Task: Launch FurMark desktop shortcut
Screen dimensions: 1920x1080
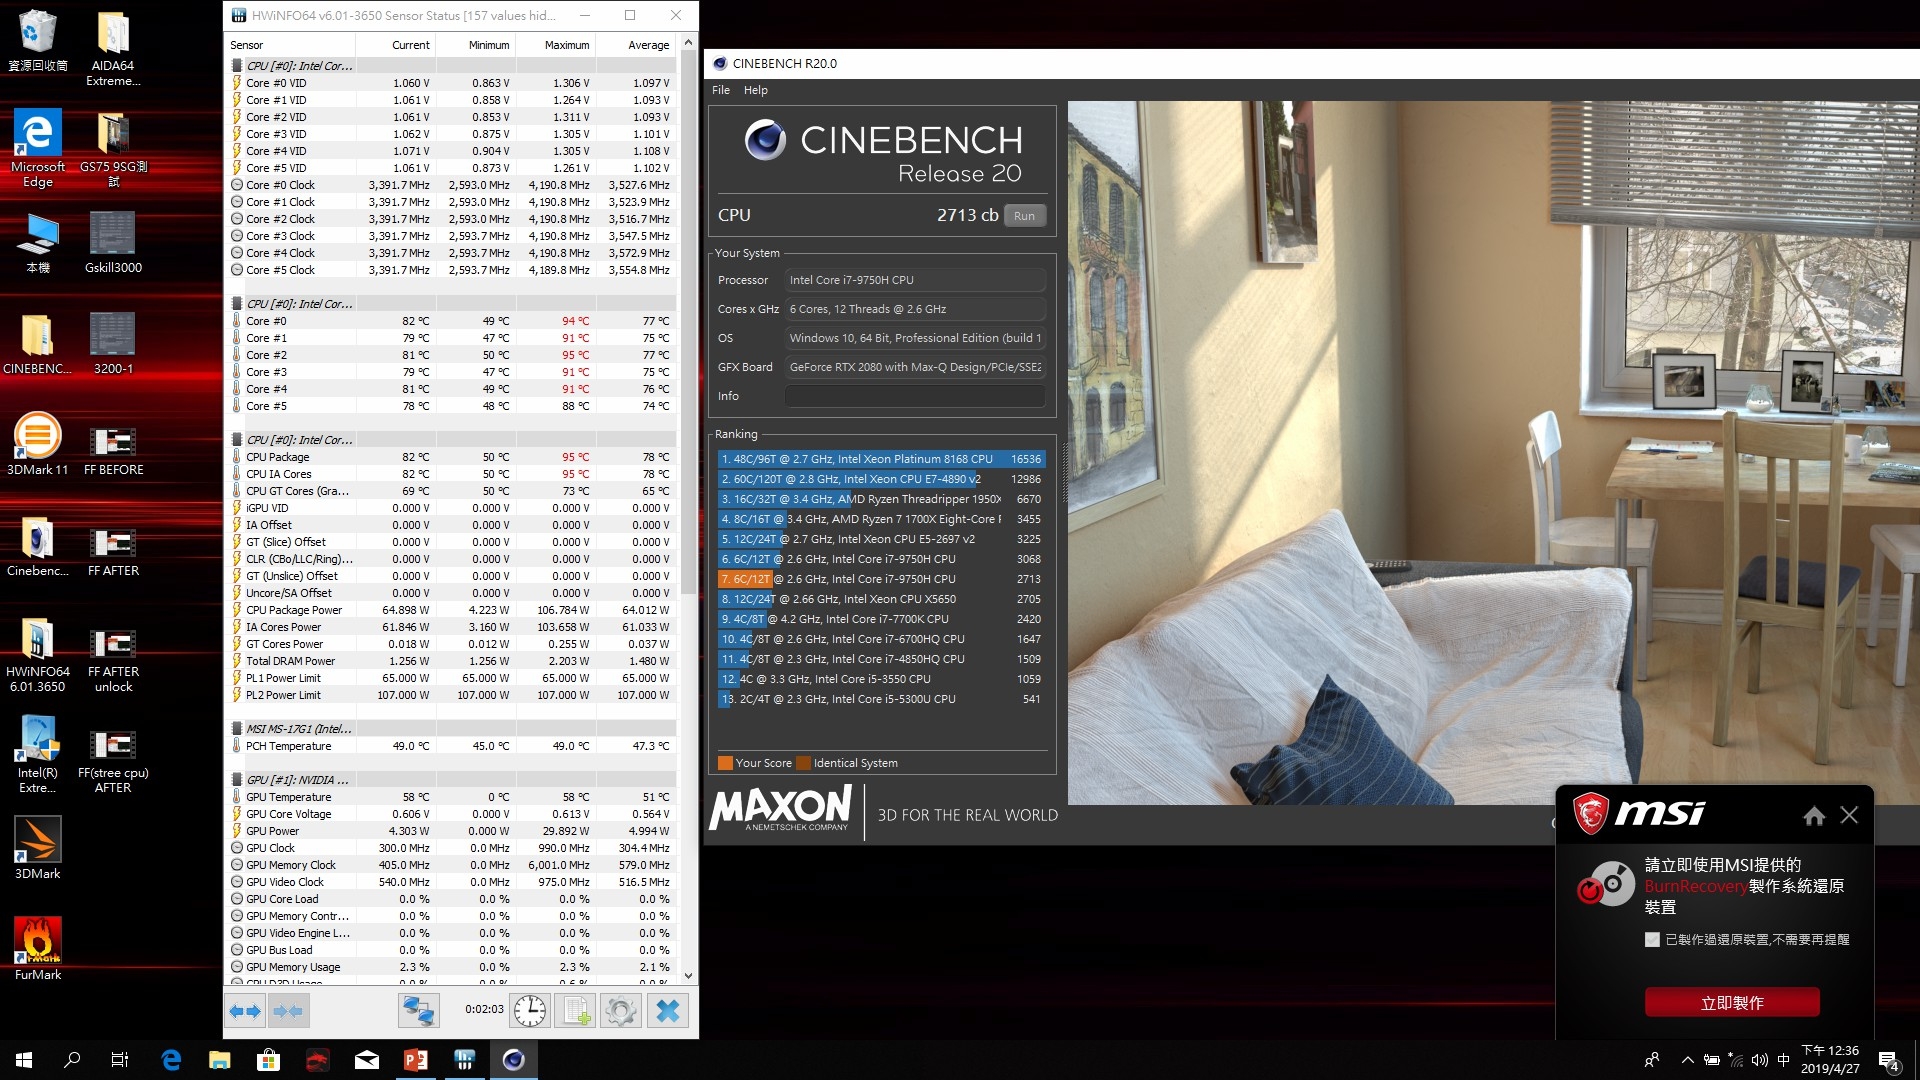Action: pos(38,948)
